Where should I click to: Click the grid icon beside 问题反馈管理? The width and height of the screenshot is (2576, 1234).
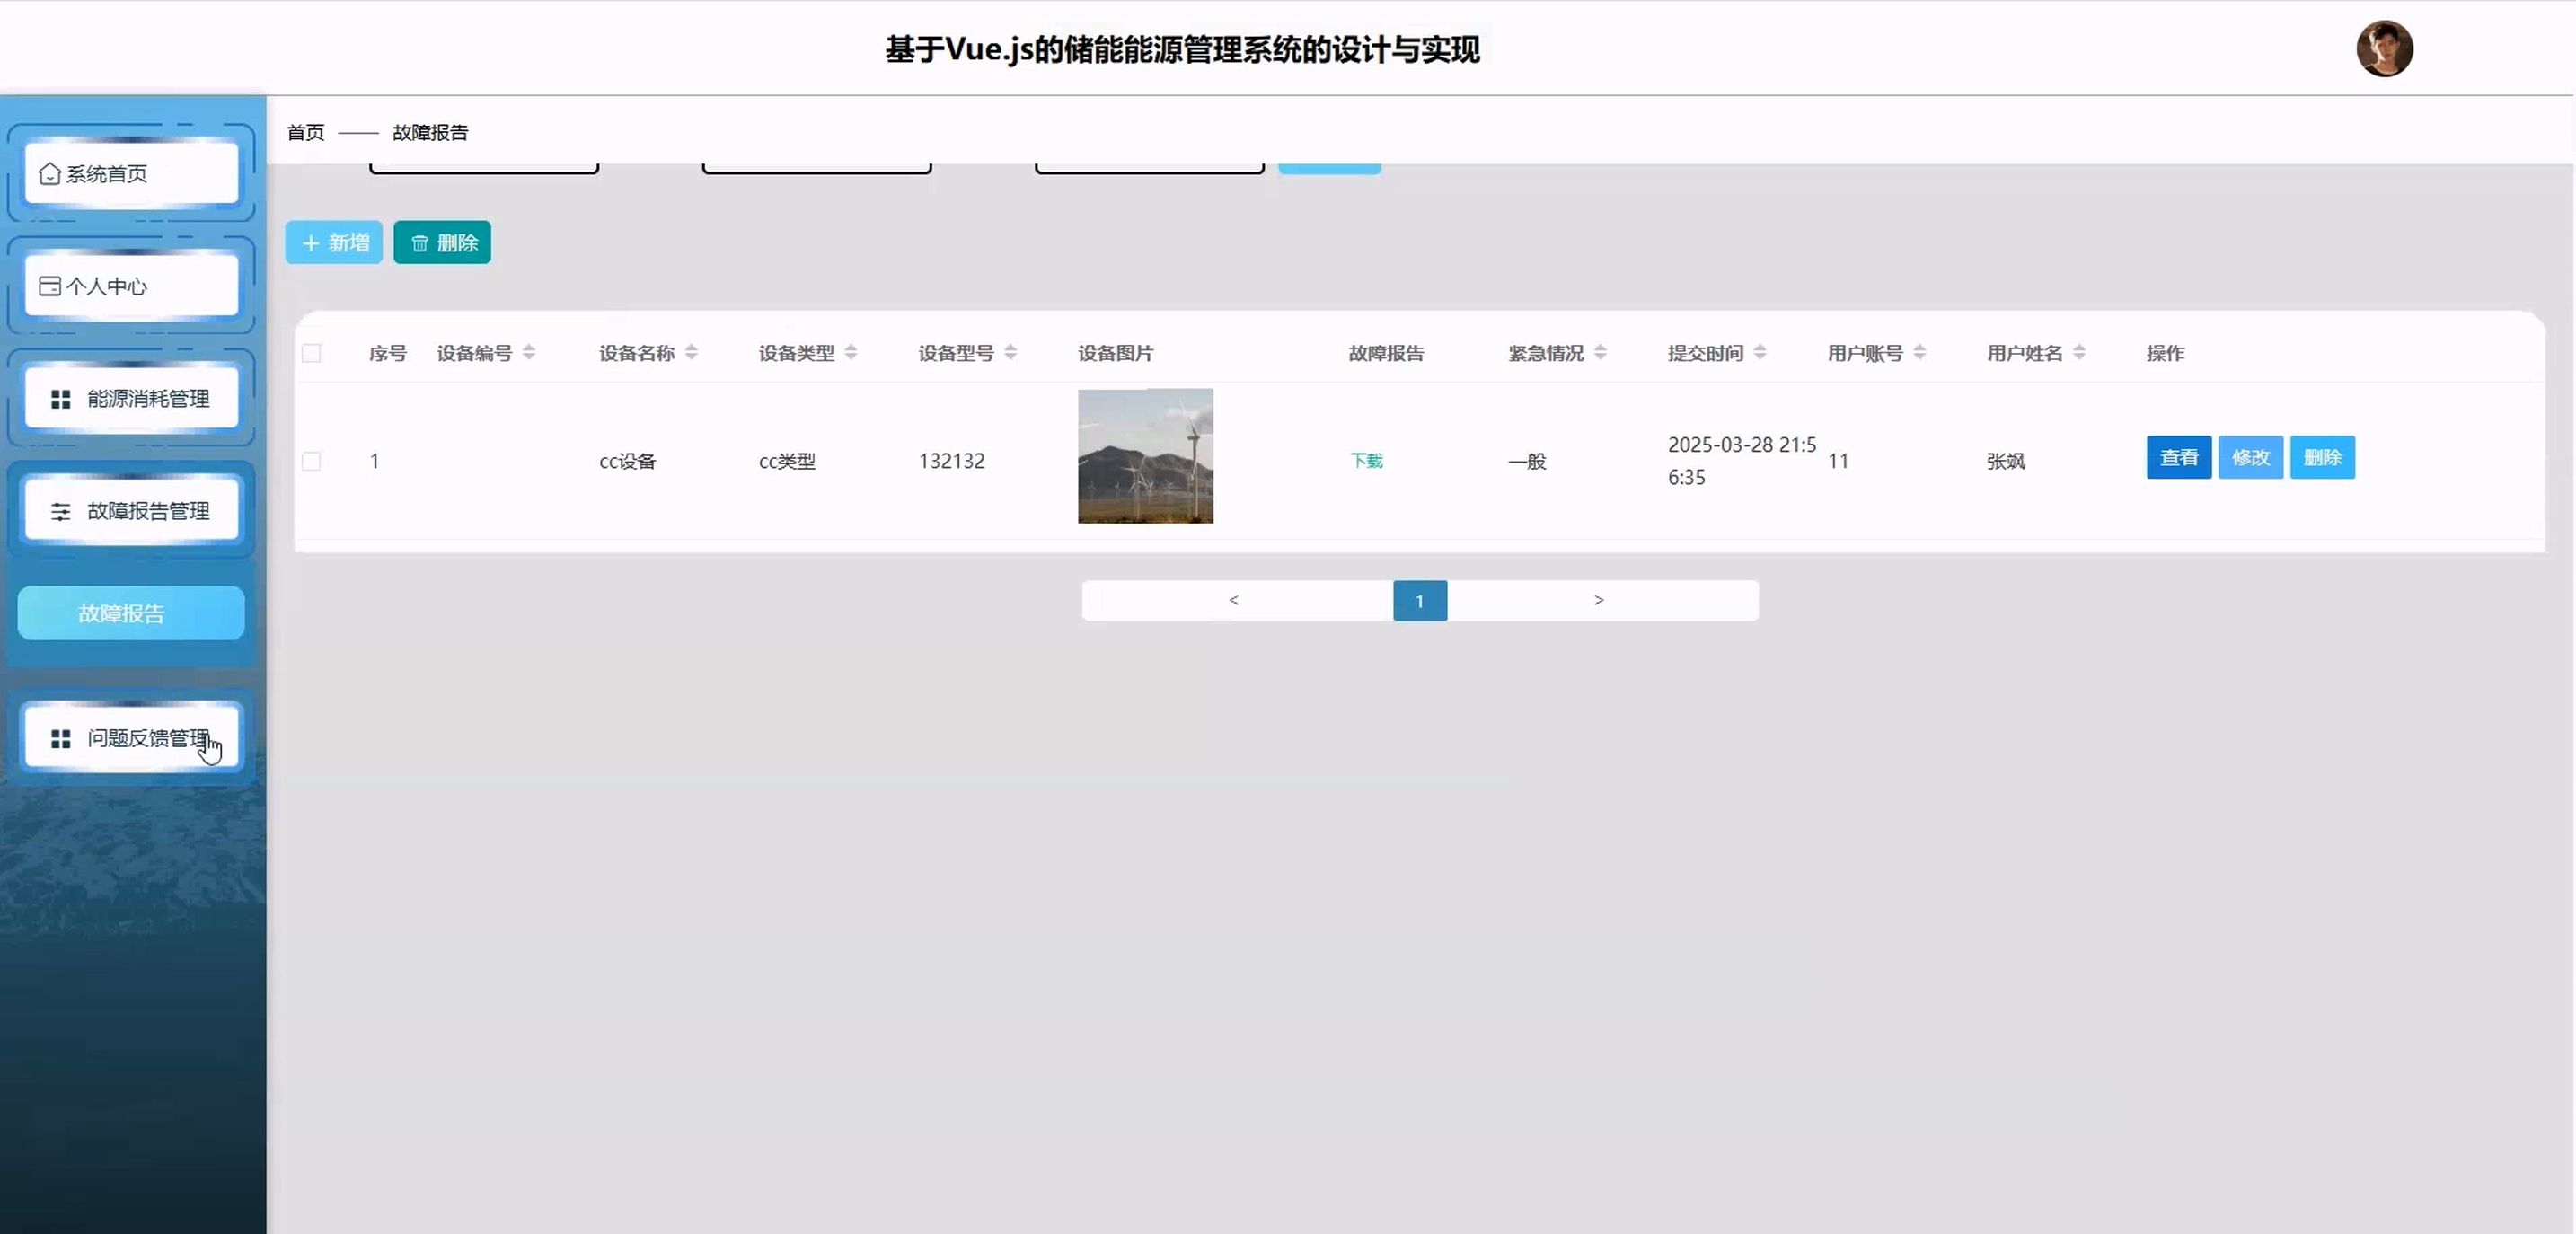coord(61,739)
